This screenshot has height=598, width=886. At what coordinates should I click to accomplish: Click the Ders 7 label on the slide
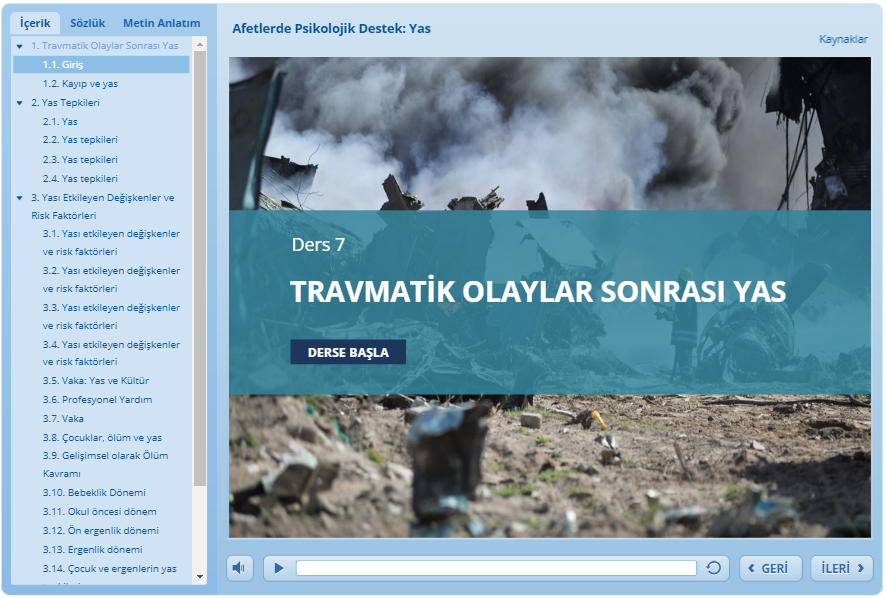click(318, 245)
